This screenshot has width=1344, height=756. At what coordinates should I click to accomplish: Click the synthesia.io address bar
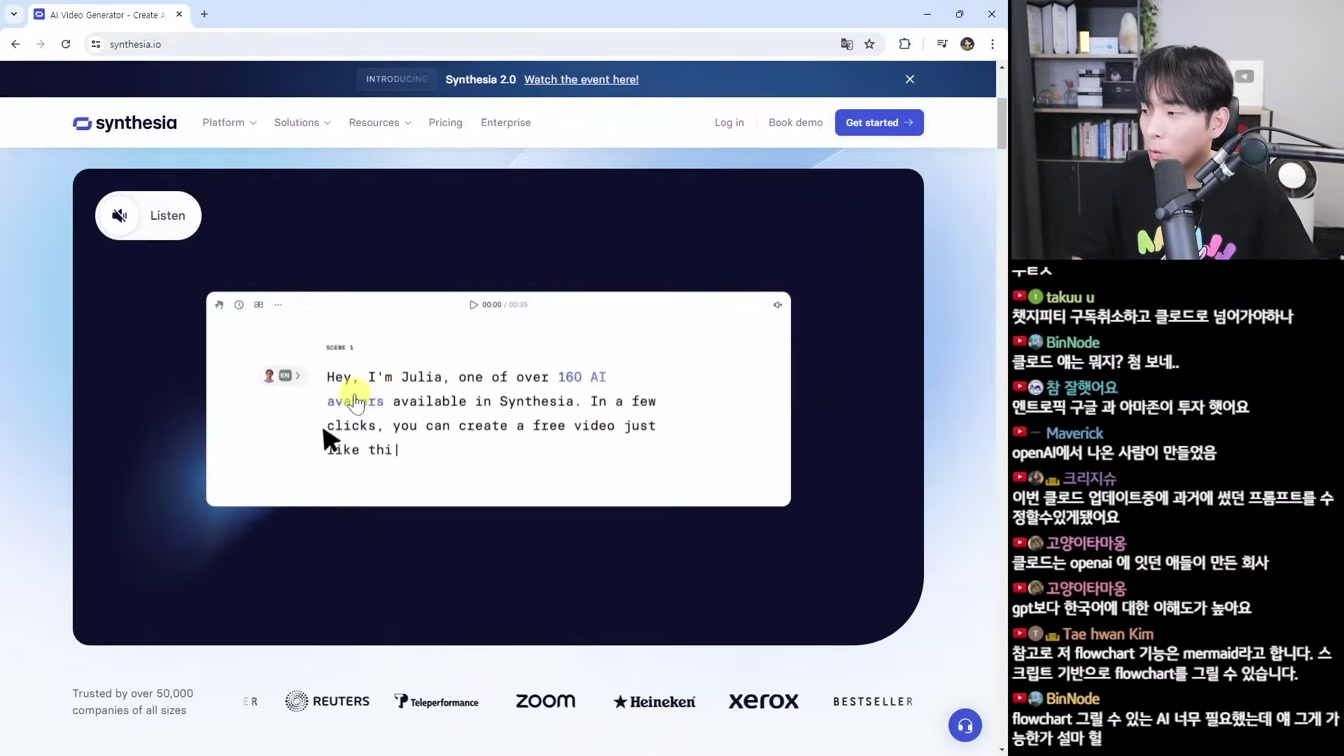(470, 44)
